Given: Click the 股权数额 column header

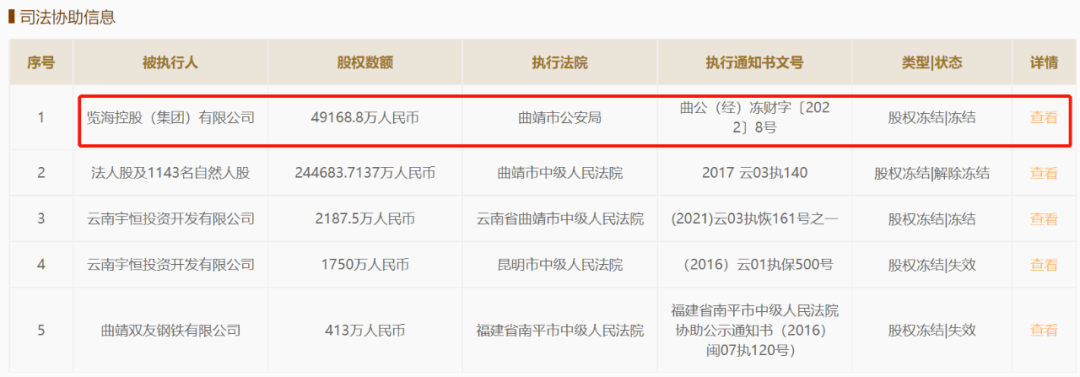Looking at the screenshot, I should click(365, 63).
